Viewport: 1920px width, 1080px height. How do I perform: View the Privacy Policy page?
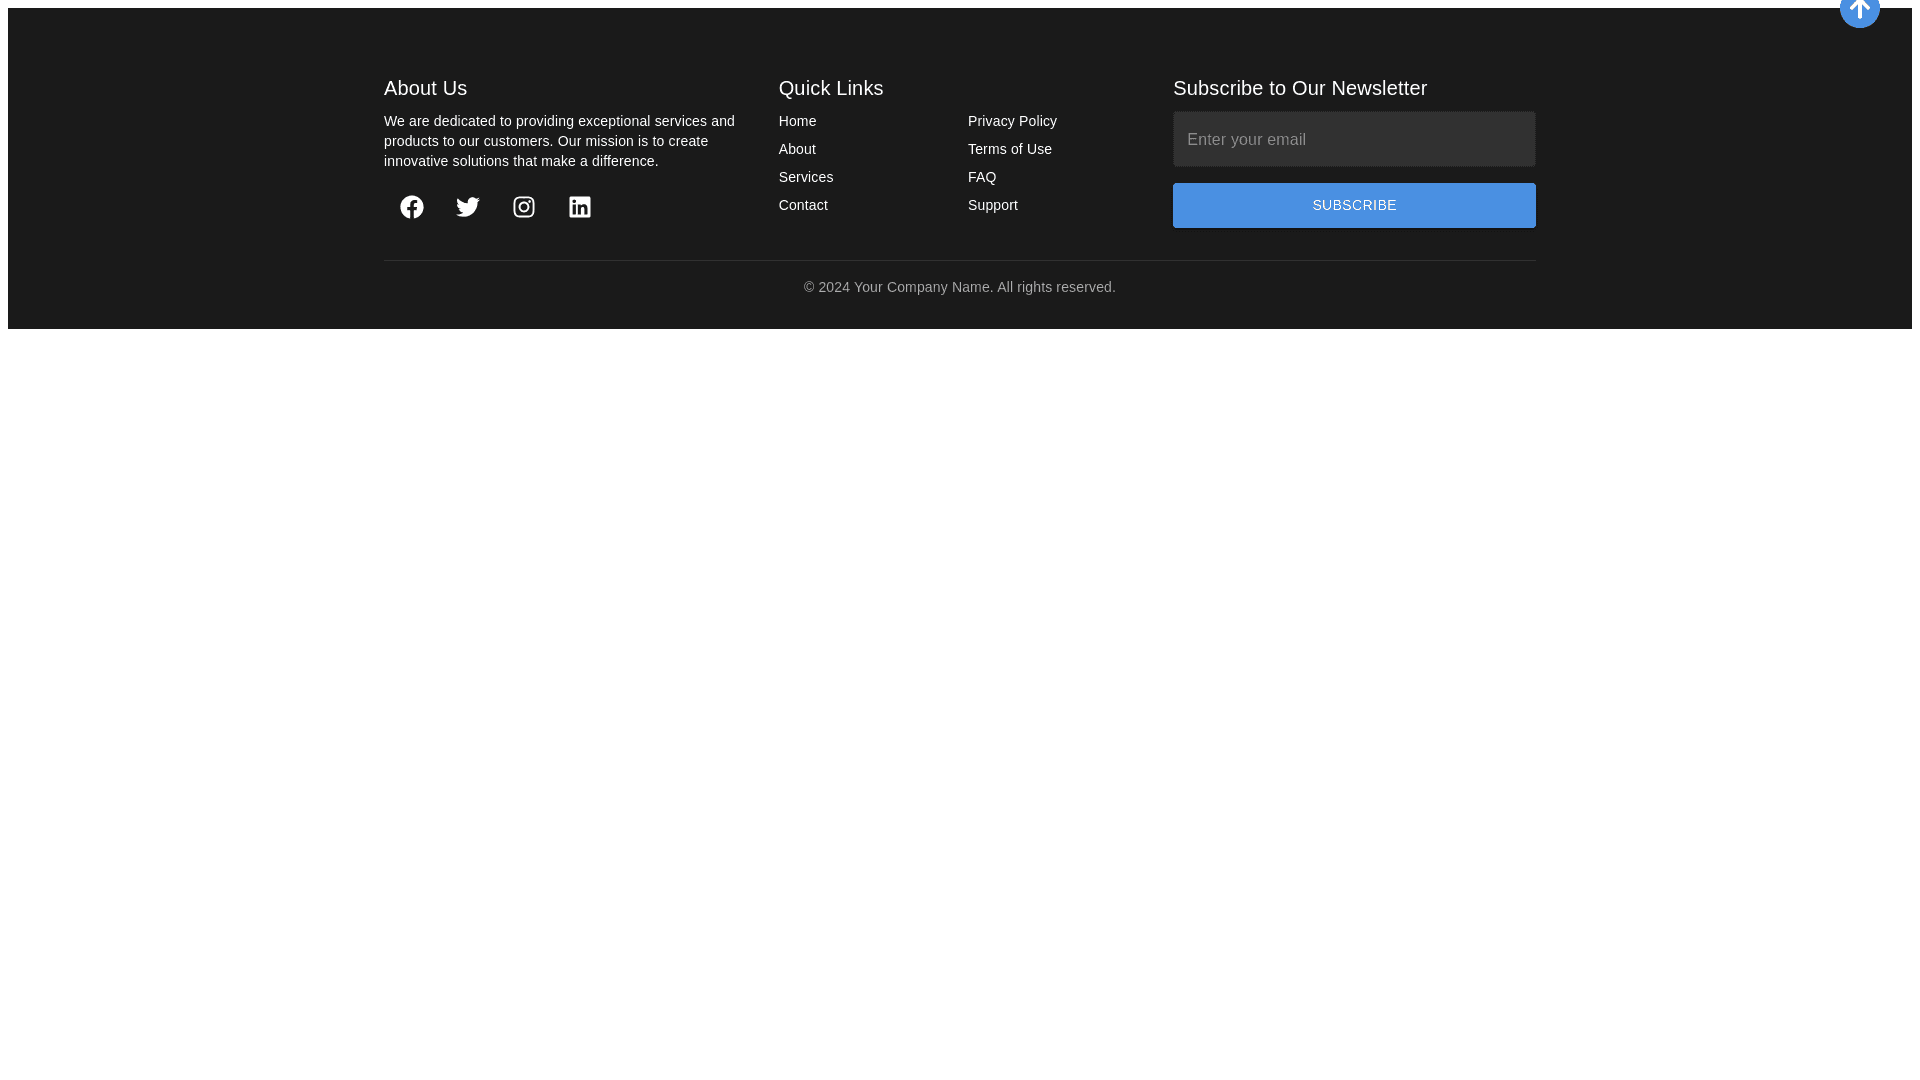pyautogui.click(x=1012, y=121)
